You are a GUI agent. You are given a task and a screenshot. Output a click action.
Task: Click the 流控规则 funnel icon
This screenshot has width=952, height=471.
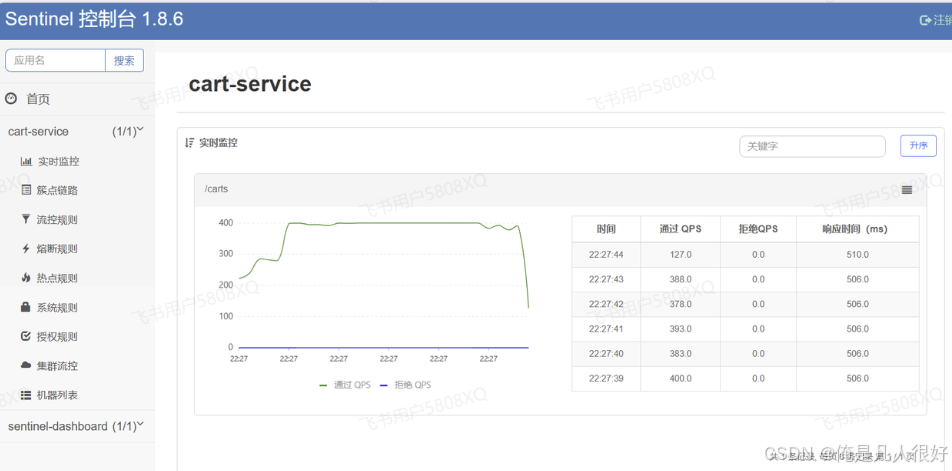[26, 220]
